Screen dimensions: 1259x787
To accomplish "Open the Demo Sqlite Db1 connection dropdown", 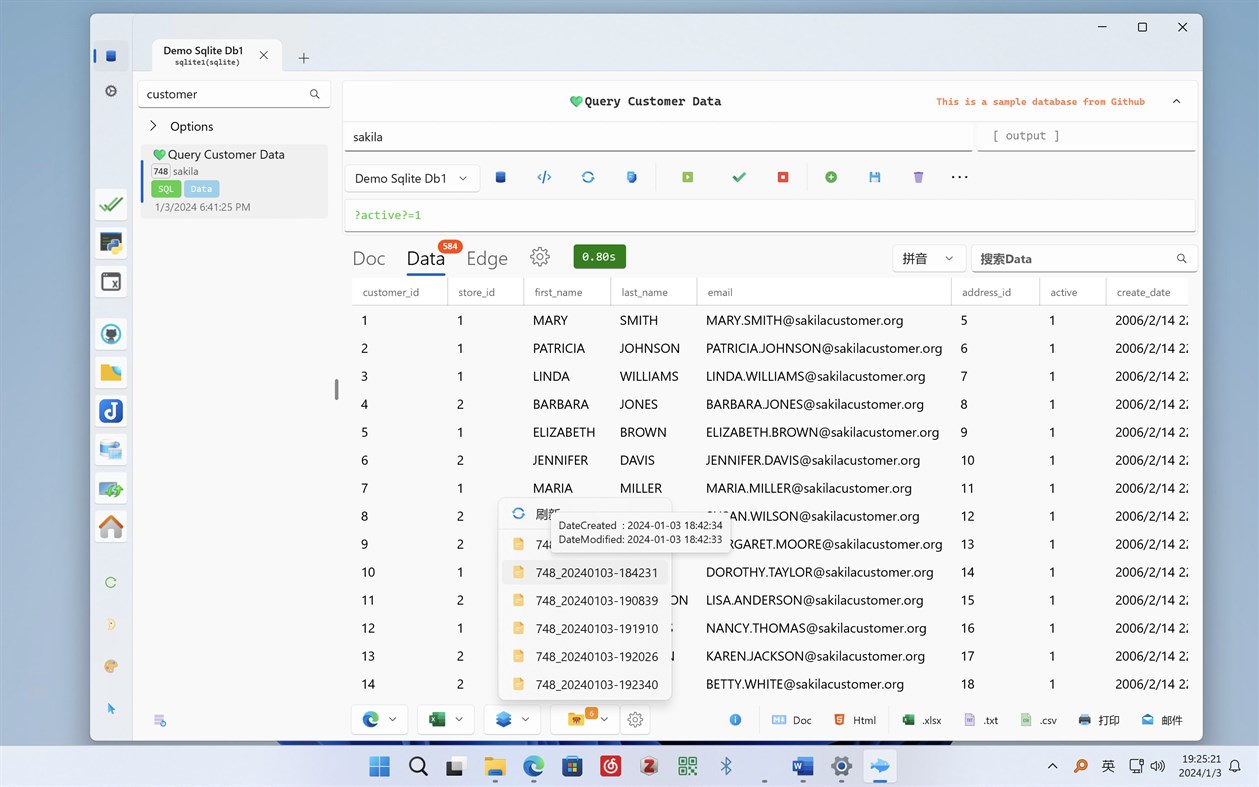I will point(411,178).
